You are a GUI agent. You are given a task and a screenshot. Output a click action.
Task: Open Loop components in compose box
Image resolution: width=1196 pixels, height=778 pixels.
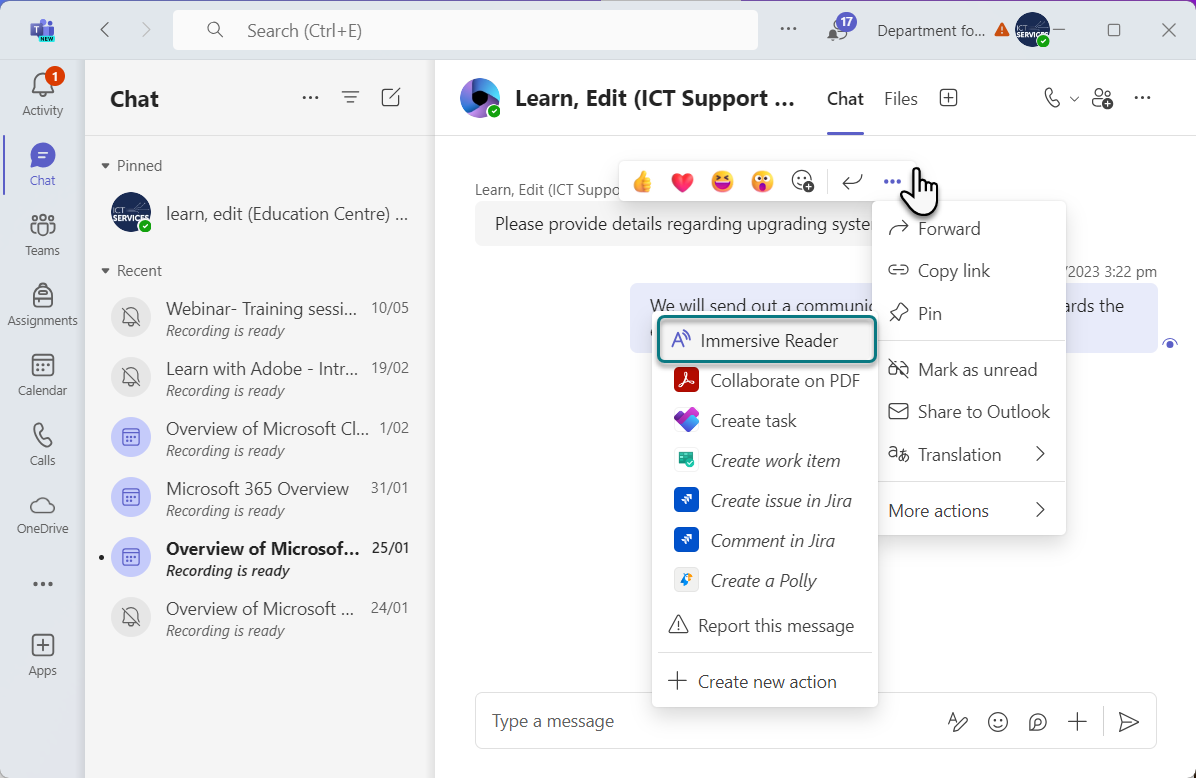(x=1037, y=722)
